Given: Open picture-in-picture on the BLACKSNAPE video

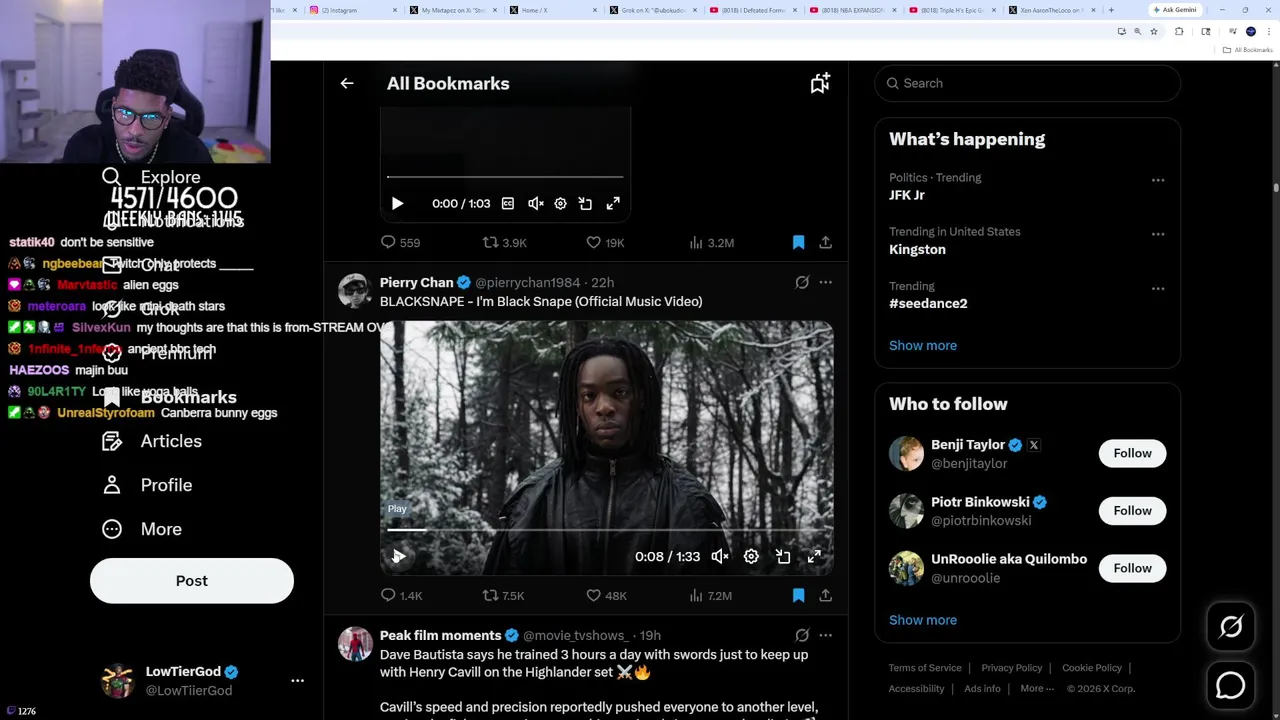Looking at the screenshot, I should (x=783, y=556).
